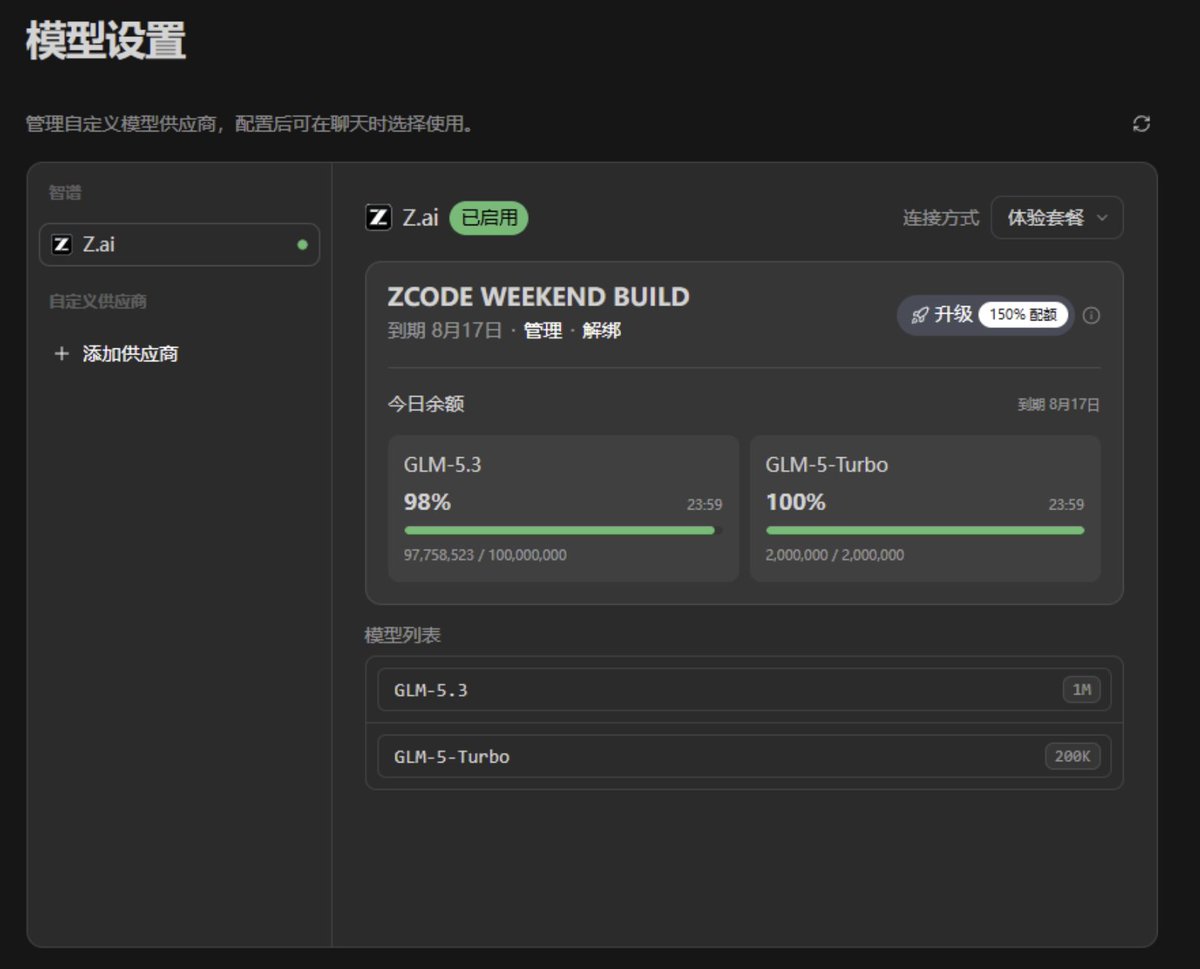Click the 150% 配额 badge

click(1022, 315)
